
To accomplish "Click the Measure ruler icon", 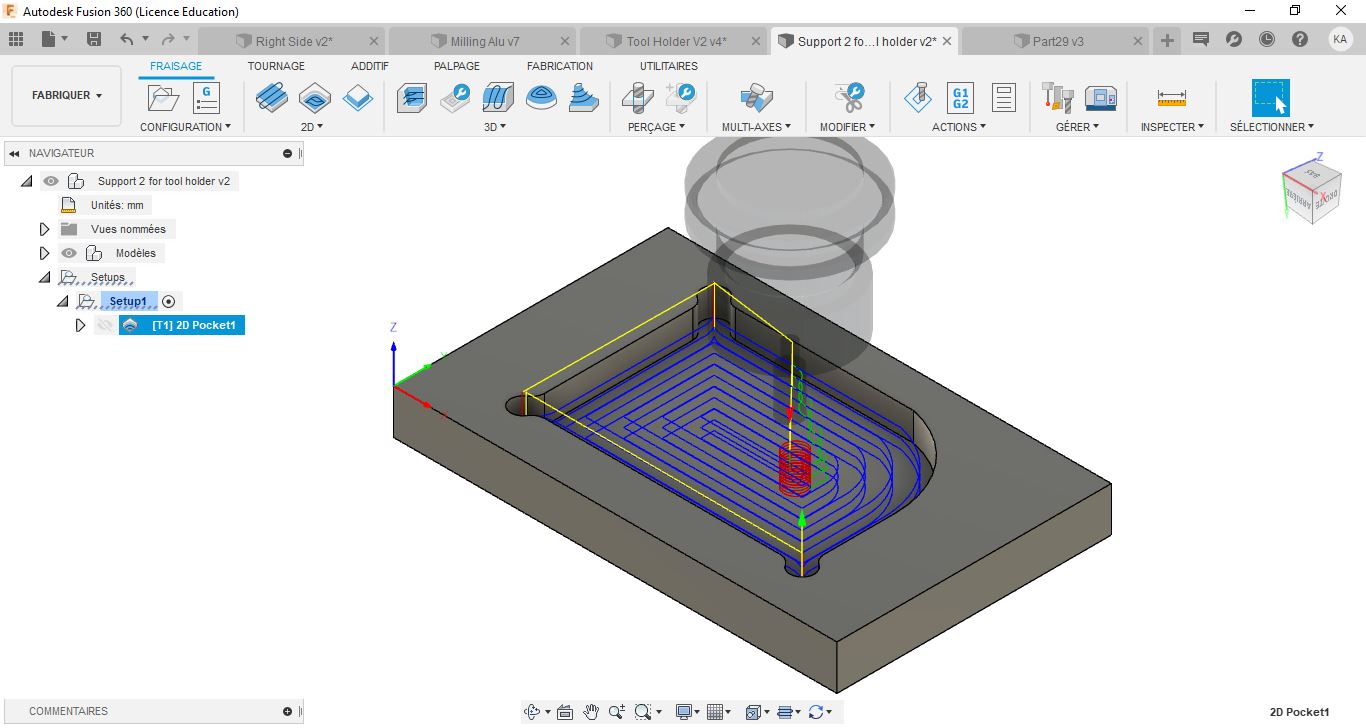I will [x=1171, y=98].
